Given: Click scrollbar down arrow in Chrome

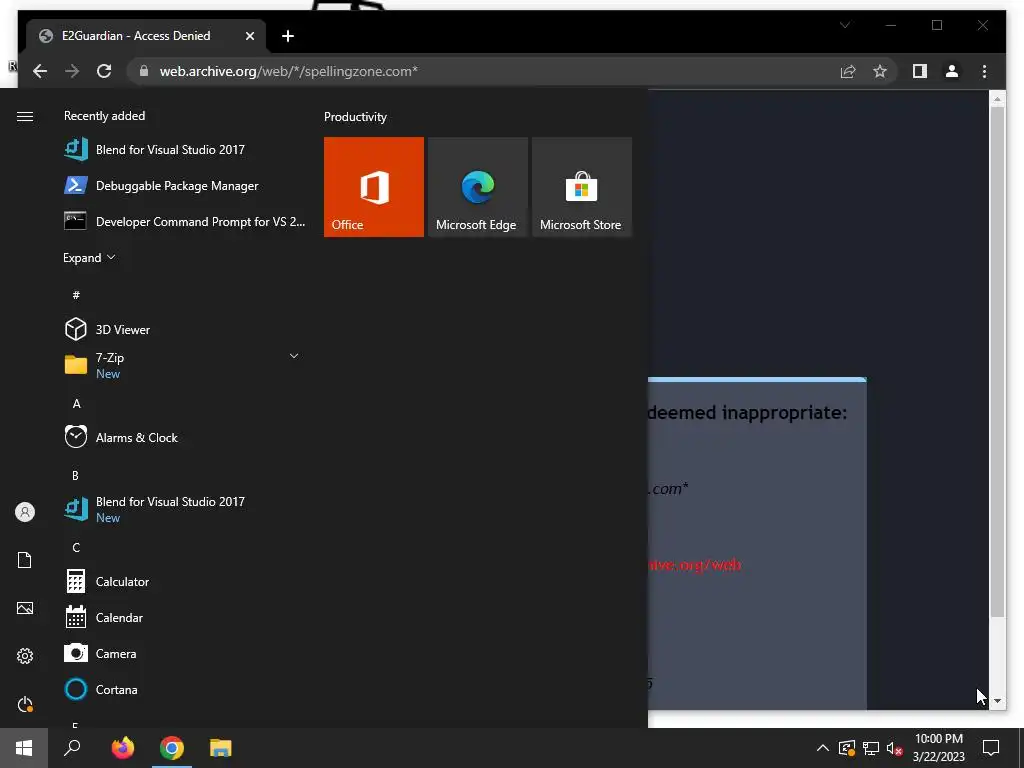Looking at the screenshot, I should point(997,701).
